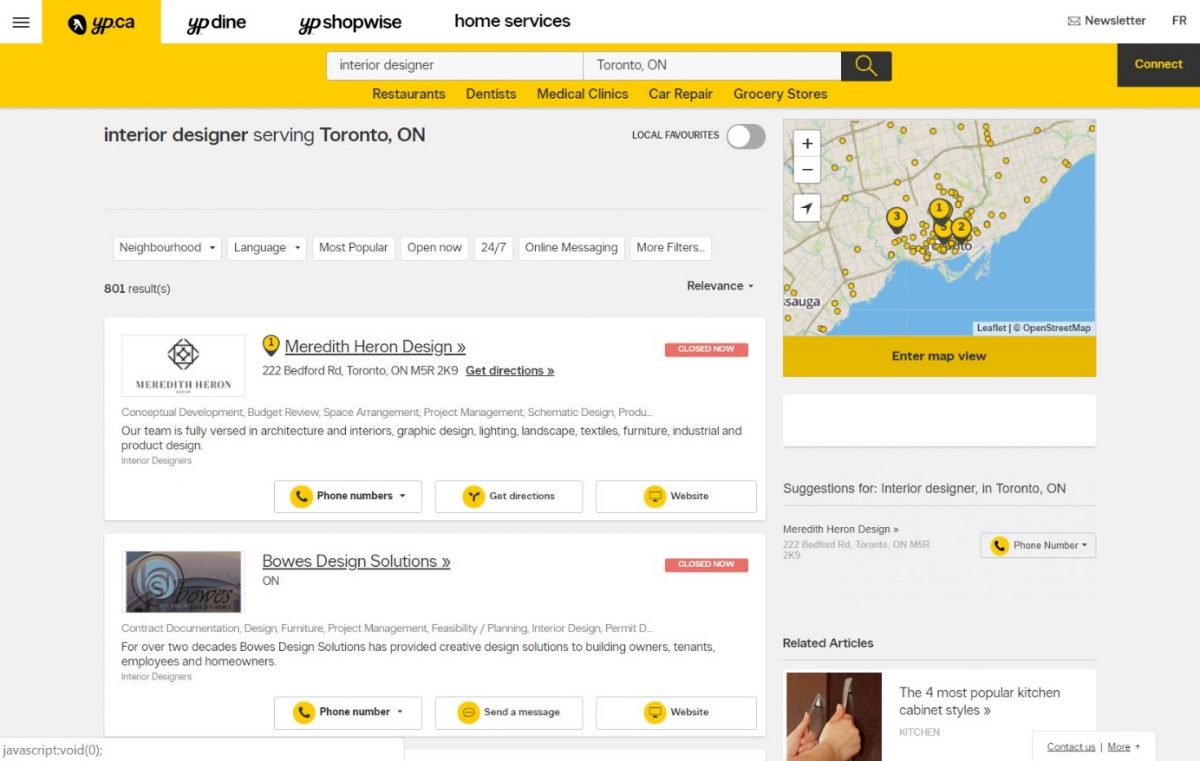Click pin icon beside Meredith Heron Design
The width and height of the screenshot is (1200, 761).
(270, 346)
